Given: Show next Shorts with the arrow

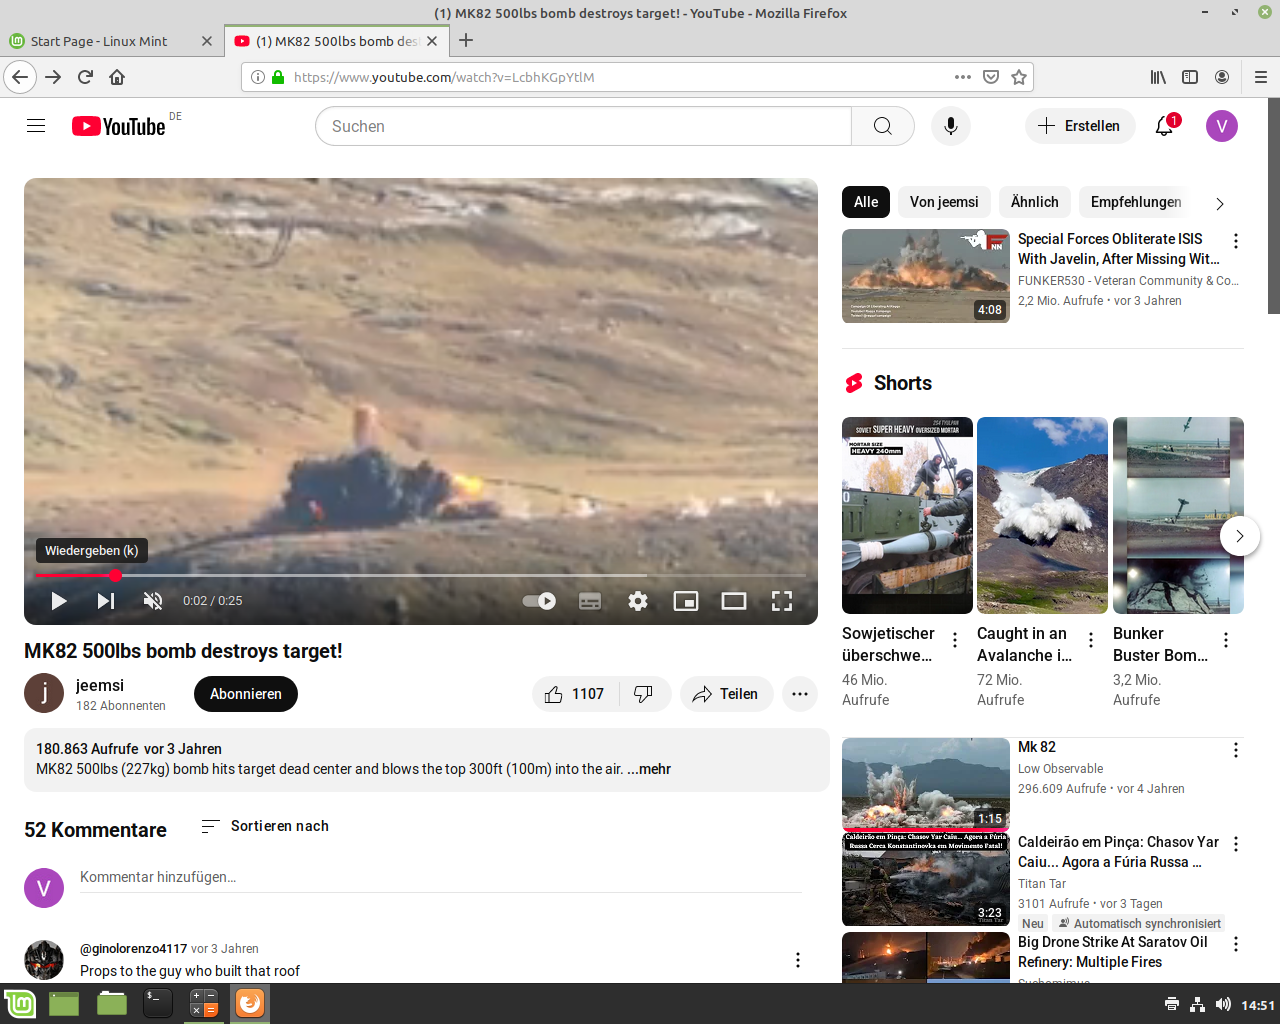Looking at the screenshot, I should (x=1240, y=536).
